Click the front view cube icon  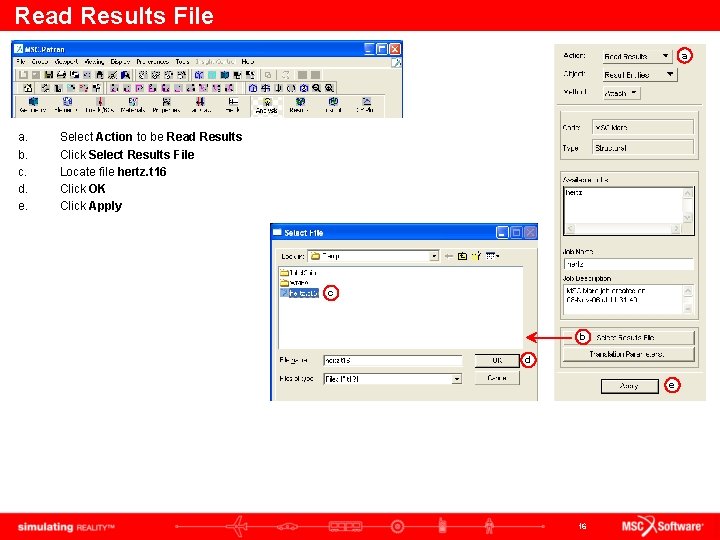point(253,88)
